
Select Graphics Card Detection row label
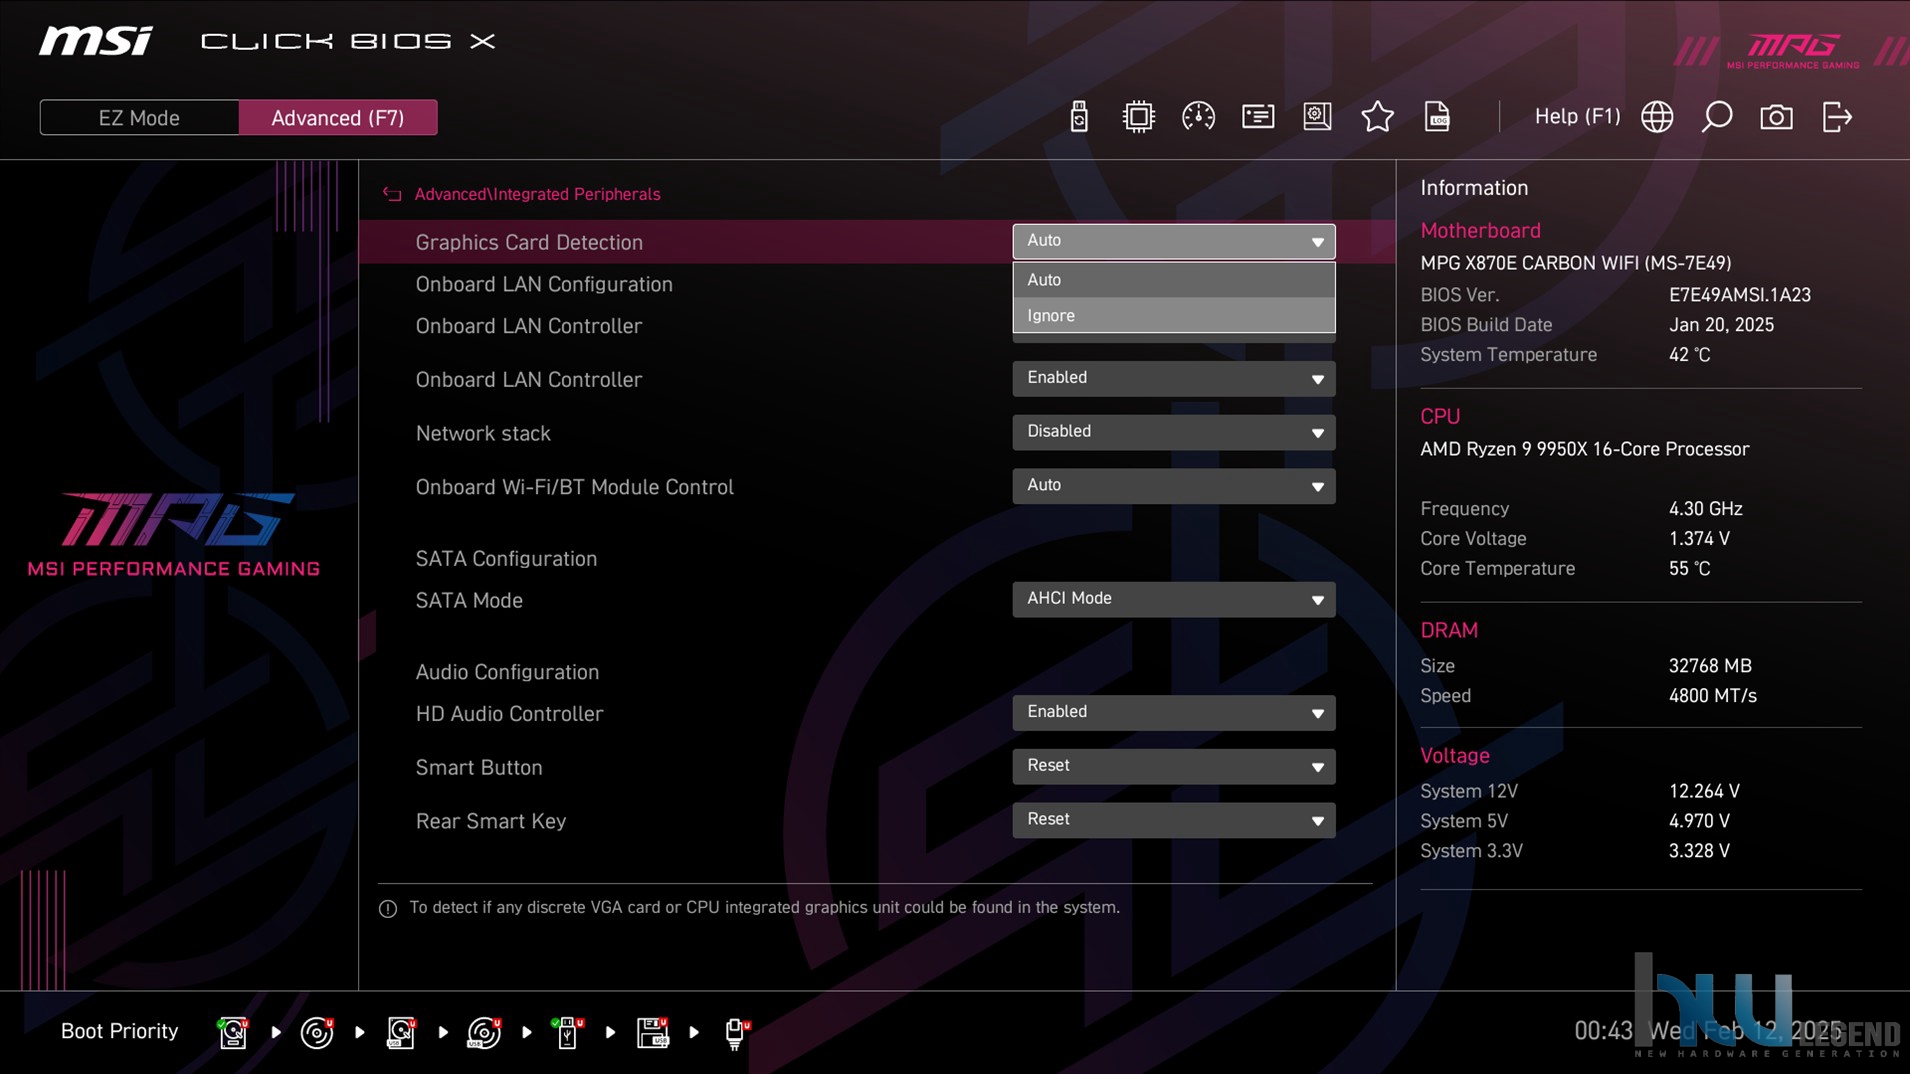529,242
